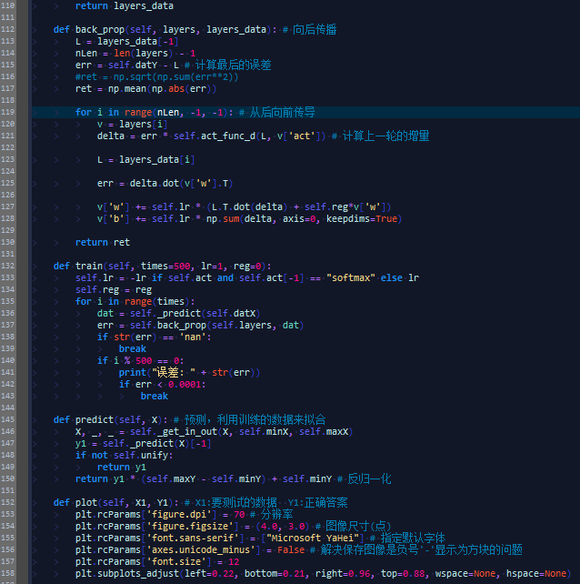The image size is (580, 584).
Task: Click the 'if not self.unify:' condition
Action: (x=124, y=455)
